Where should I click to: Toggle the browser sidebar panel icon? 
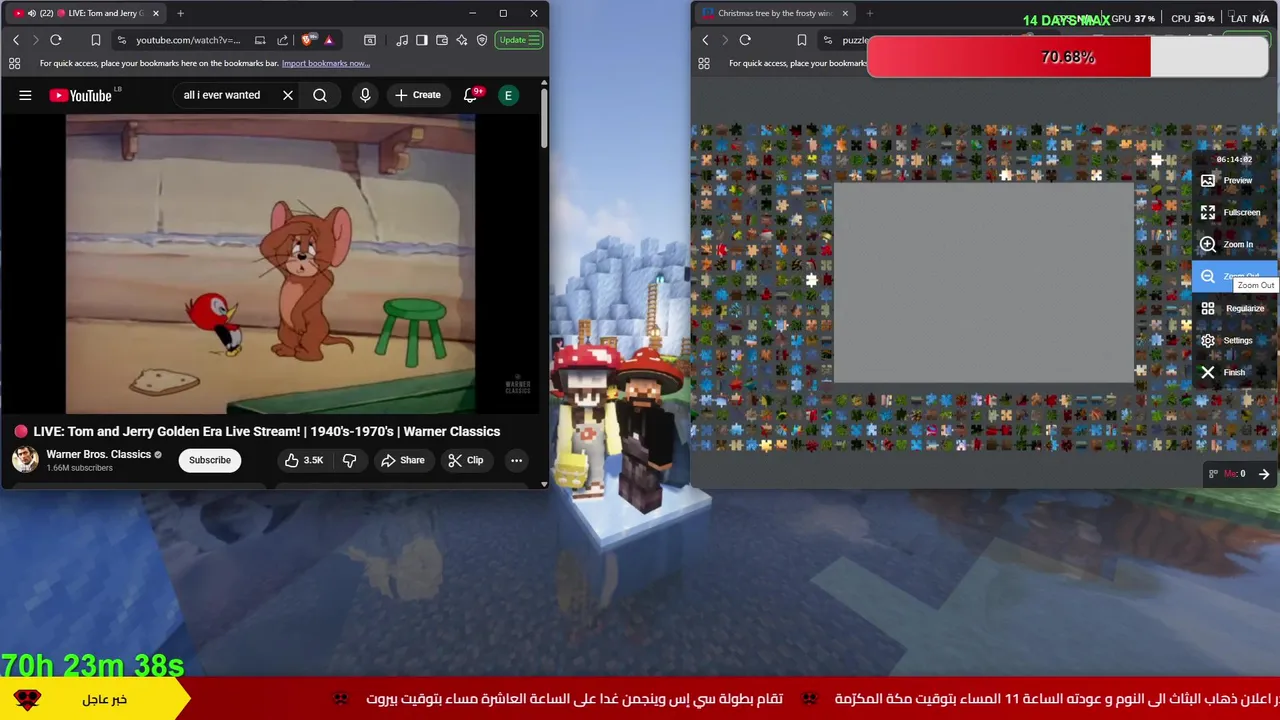(422, 40)
